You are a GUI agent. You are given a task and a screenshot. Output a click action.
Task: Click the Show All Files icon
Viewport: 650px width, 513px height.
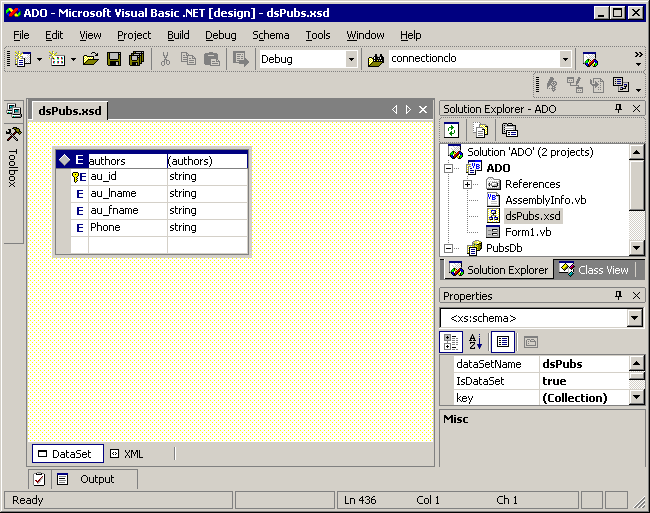pyautogui.click(x=480, y=130)
